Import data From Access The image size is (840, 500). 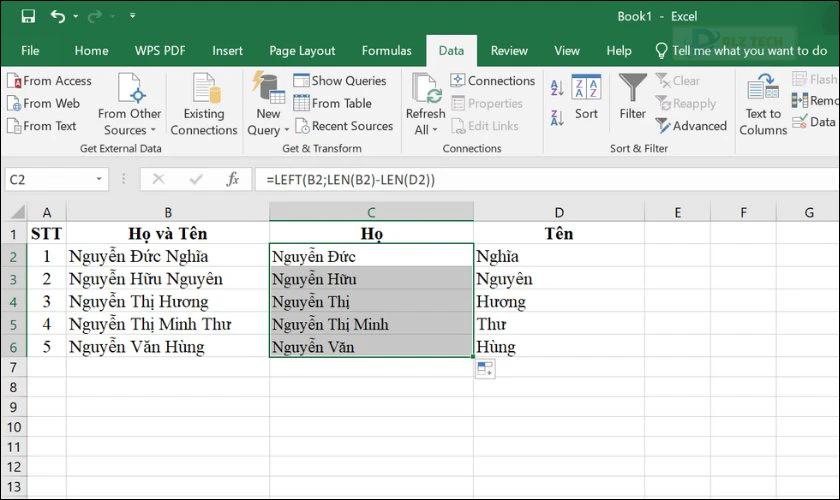[49, 81]
